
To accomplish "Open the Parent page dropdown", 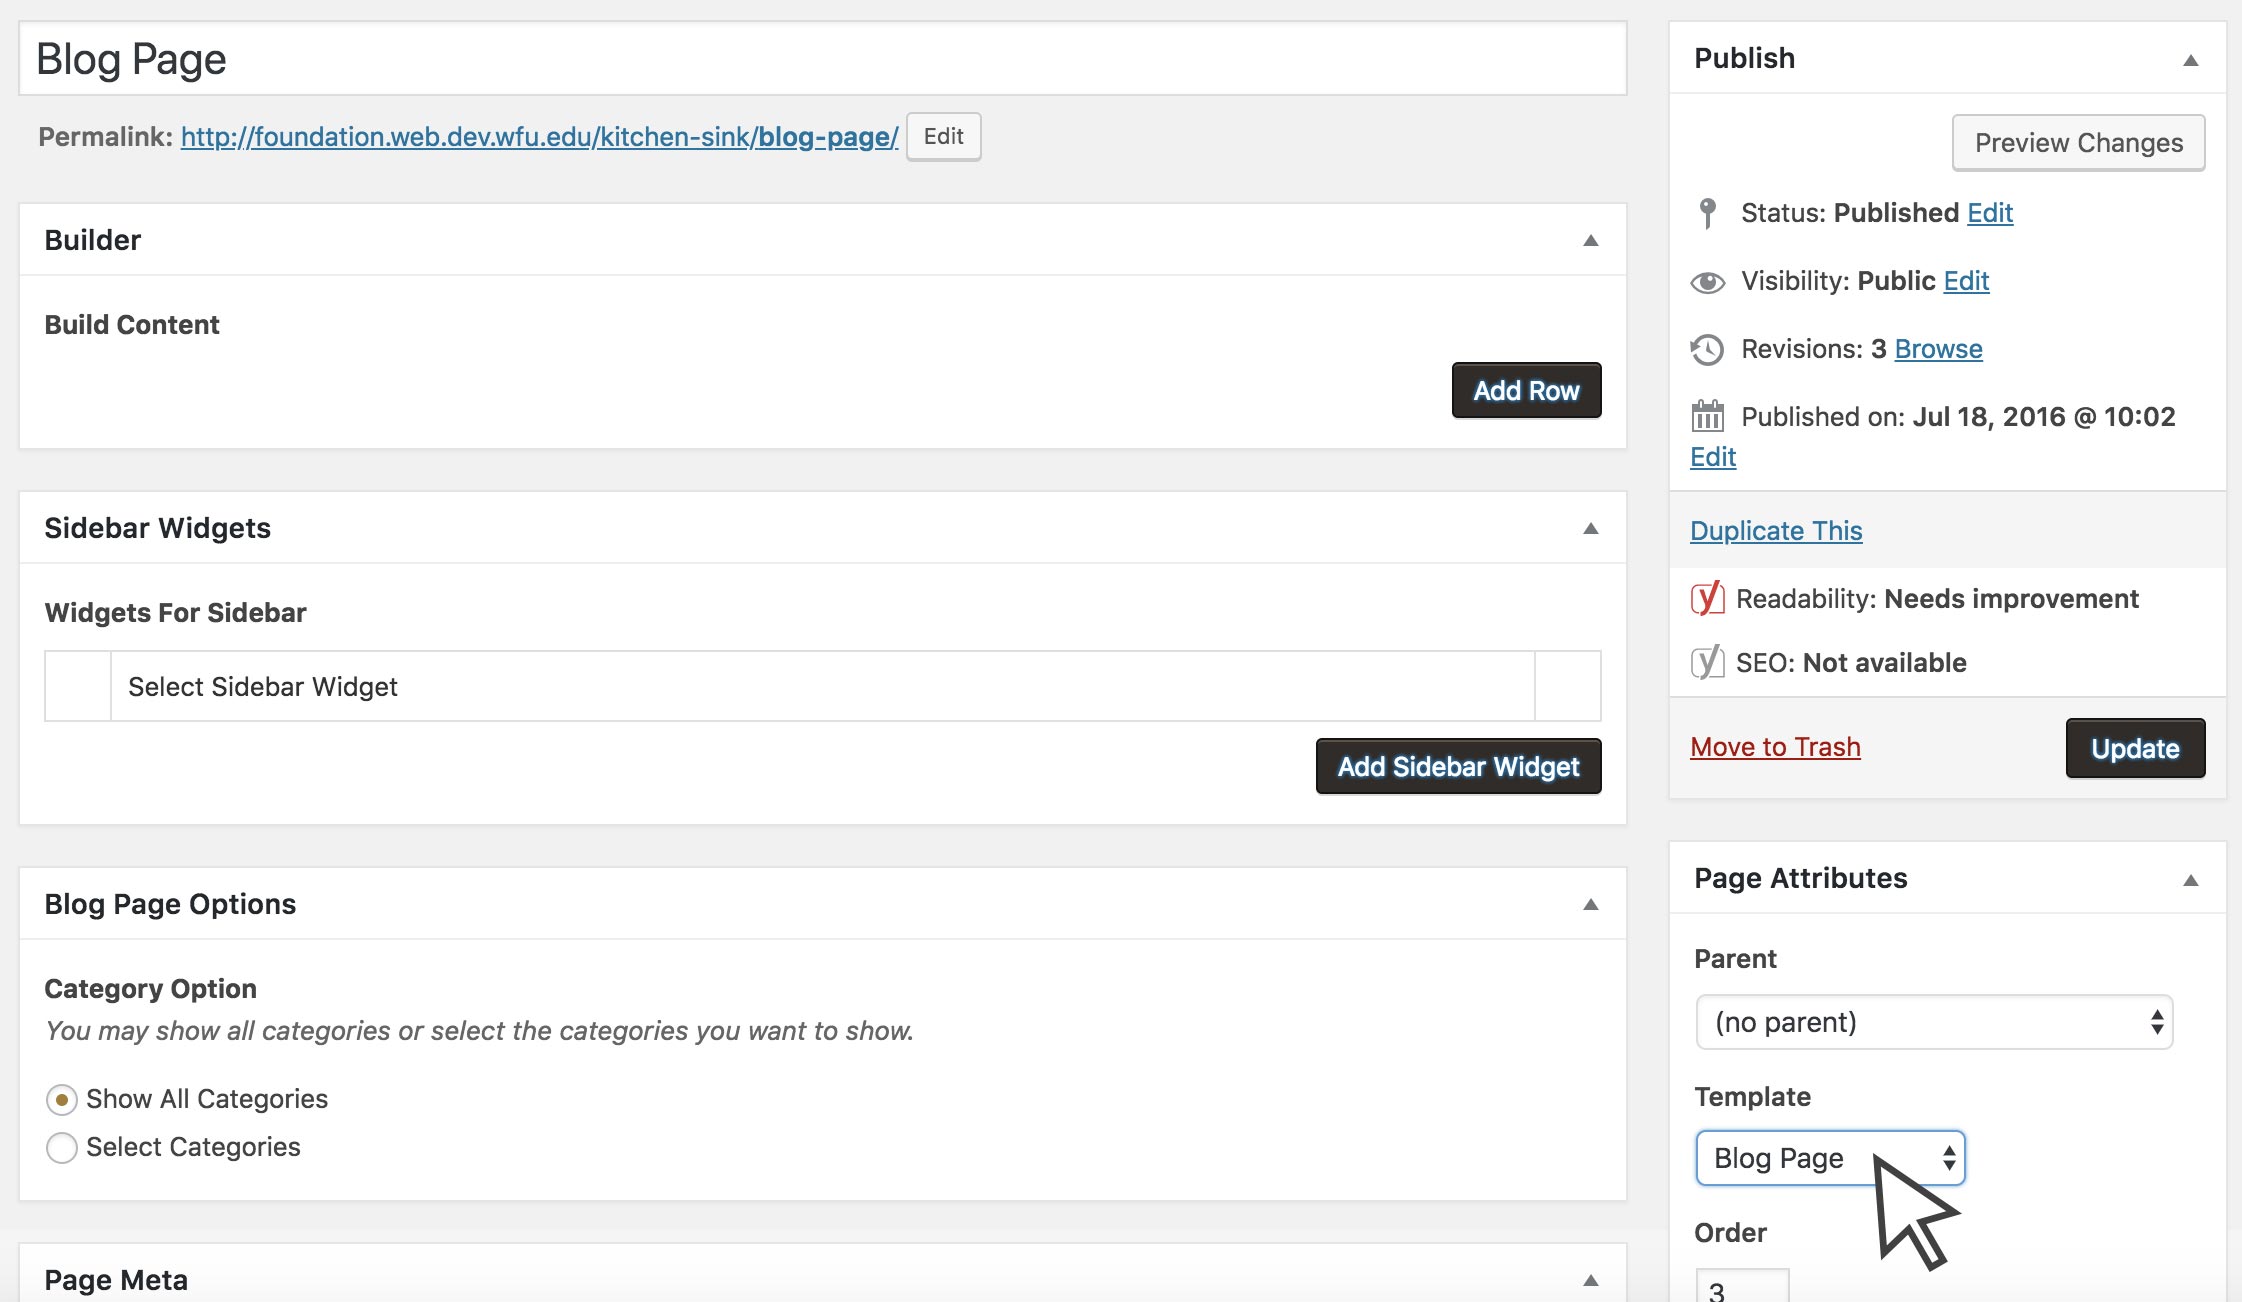I will click(x=1934, y=1022).
